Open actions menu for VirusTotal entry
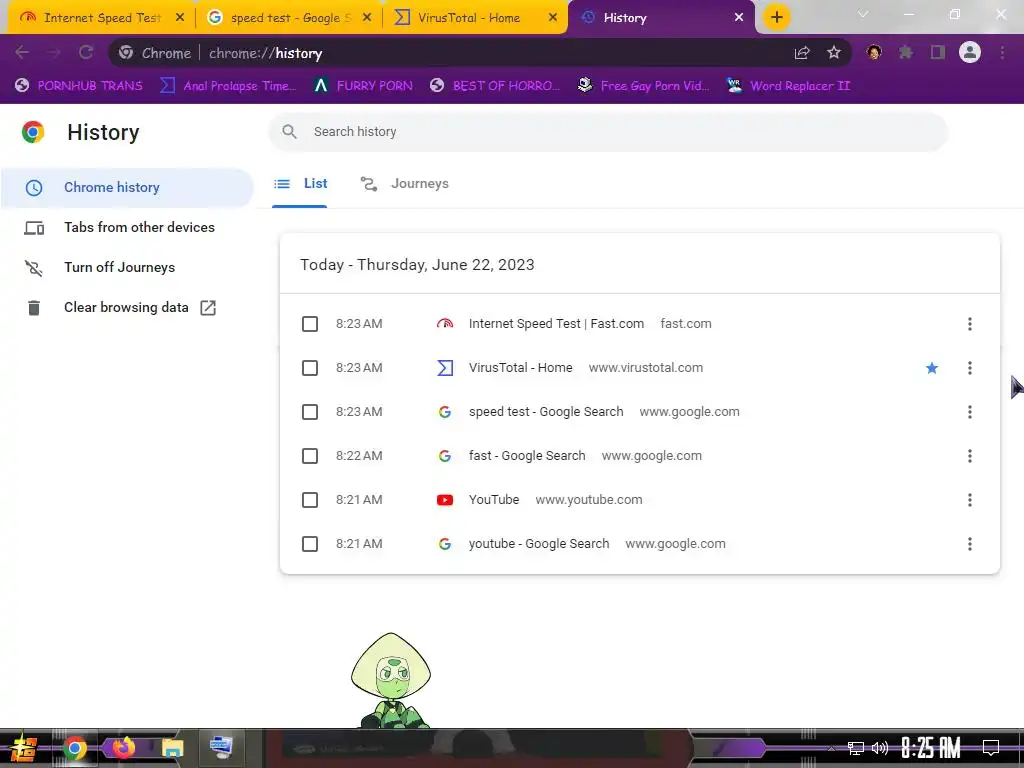1024x768 pixels. [x=970, y=368]
